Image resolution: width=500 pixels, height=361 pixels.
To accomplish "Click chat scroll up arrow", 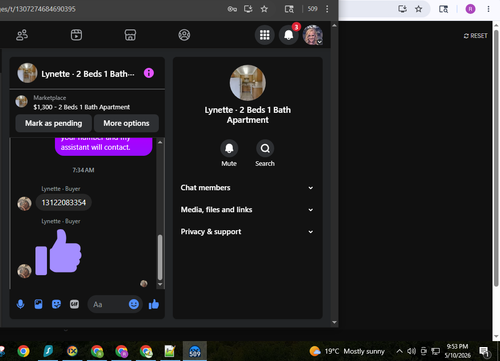I will click(x=160, y=142).
